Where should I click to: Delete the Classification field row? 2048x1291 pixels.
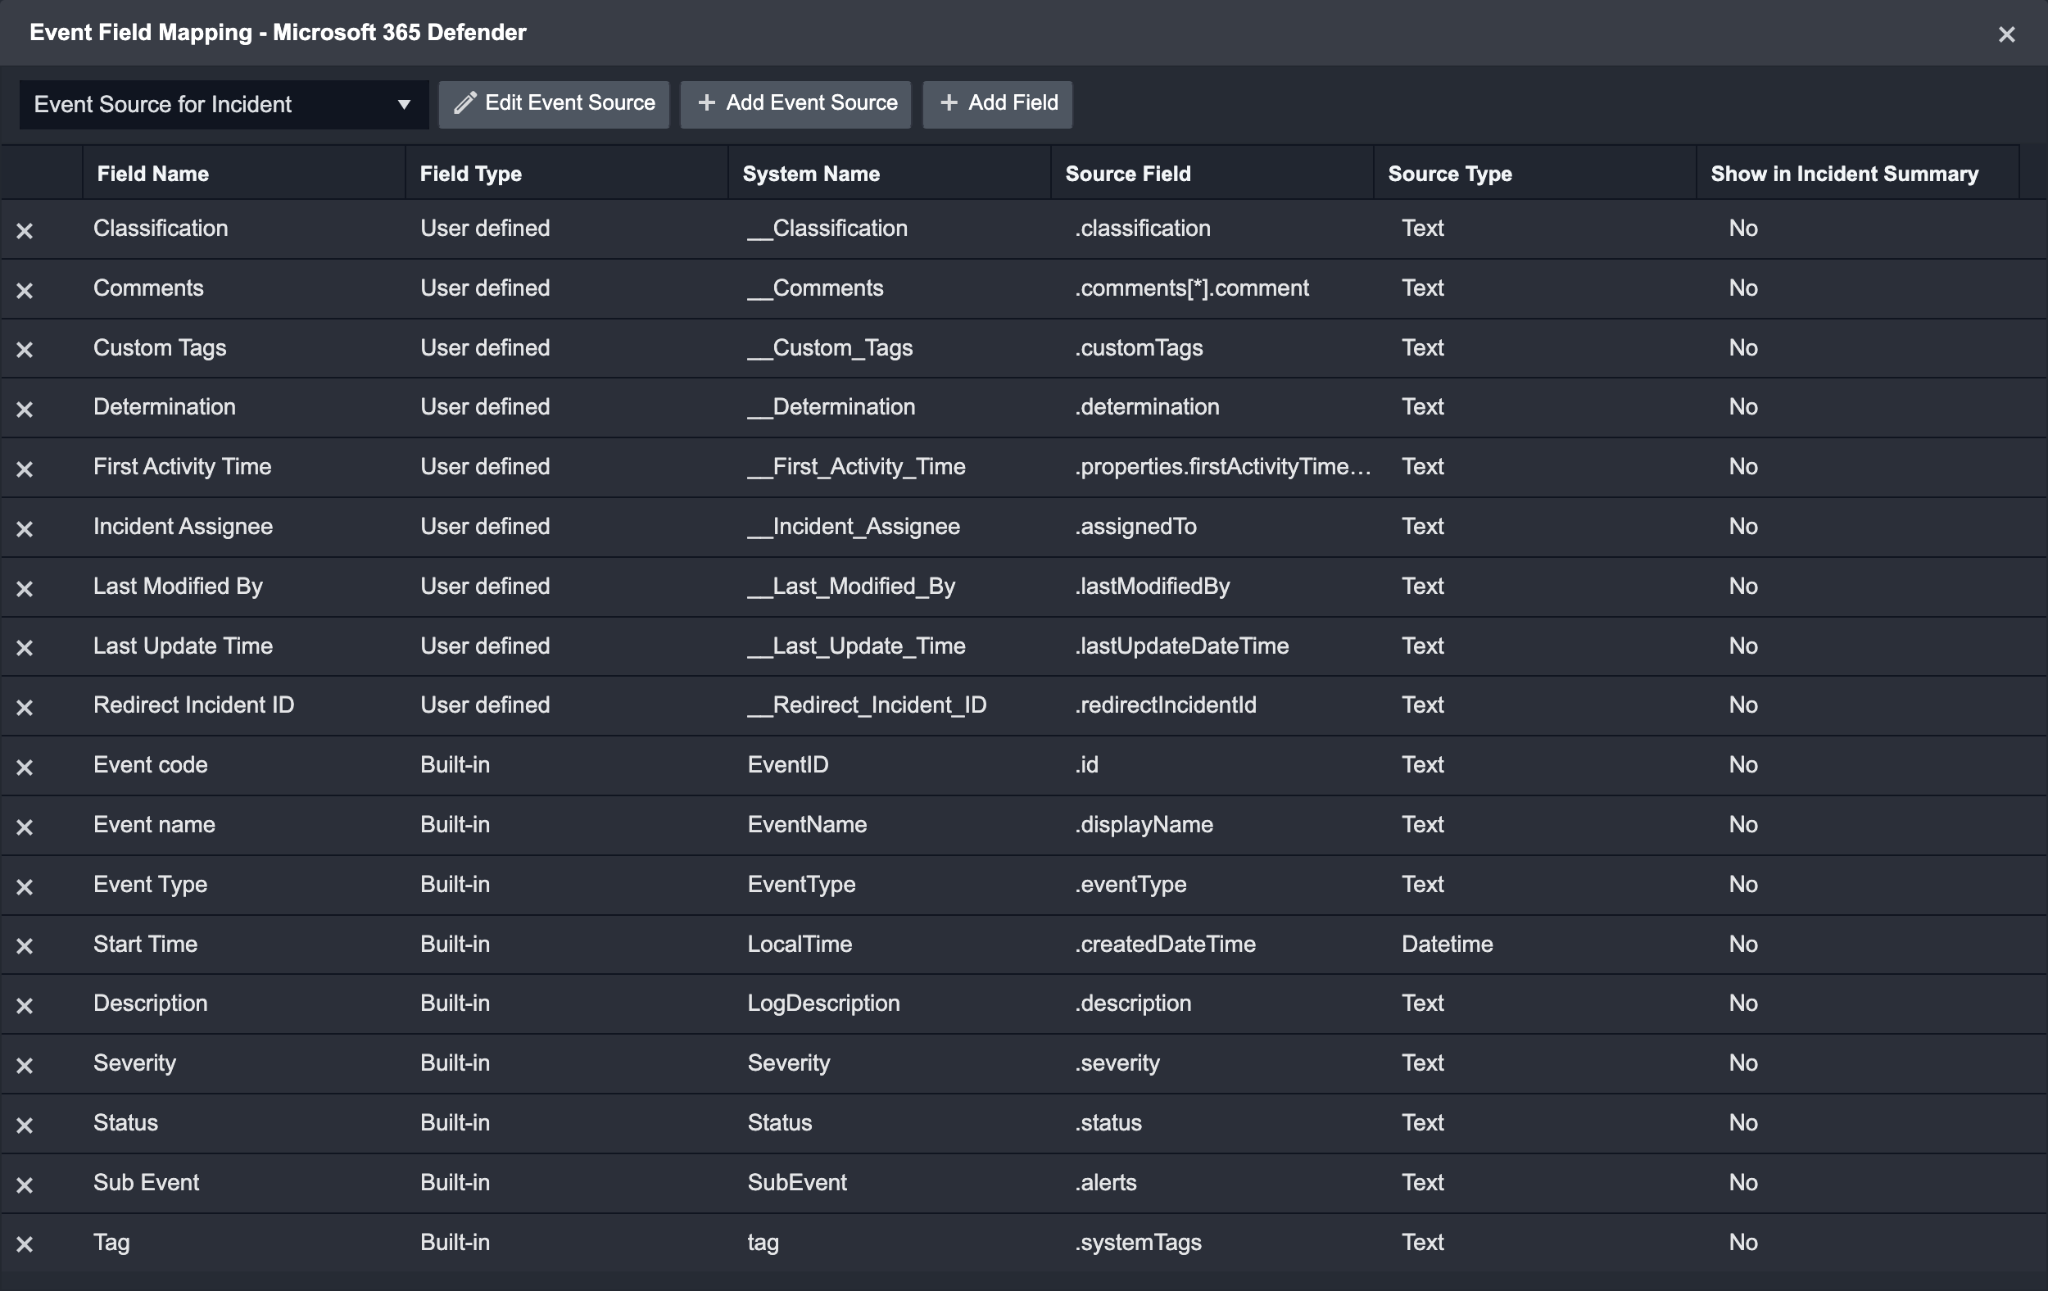[x=25, y=231]
